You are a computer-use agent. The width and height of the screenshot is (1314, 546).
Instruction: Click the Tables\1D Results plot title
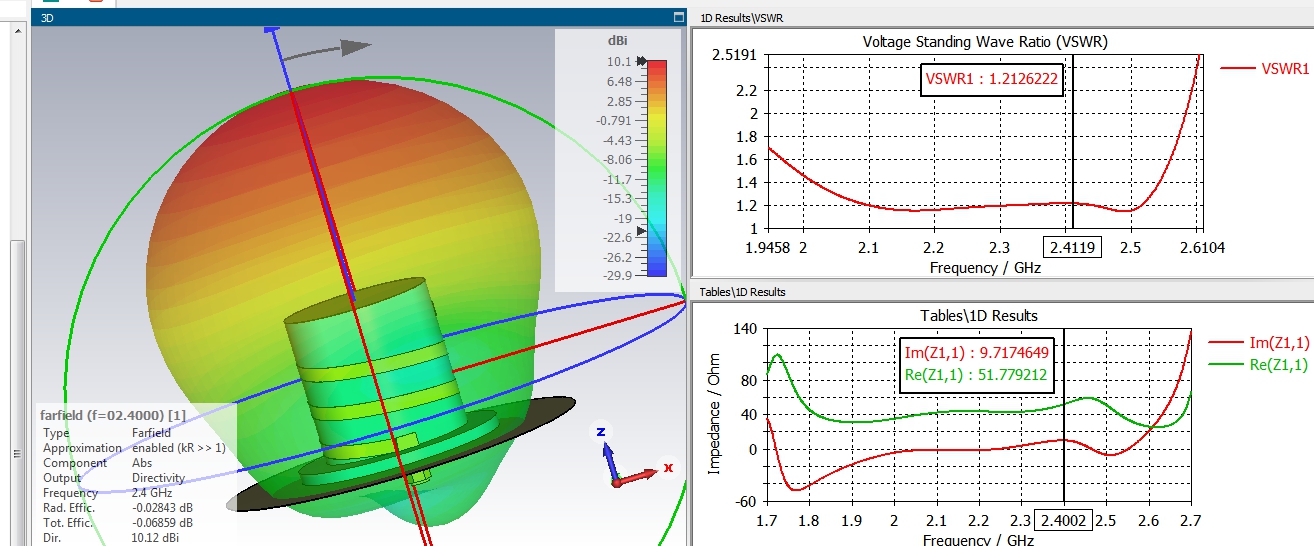pos(979,315)
